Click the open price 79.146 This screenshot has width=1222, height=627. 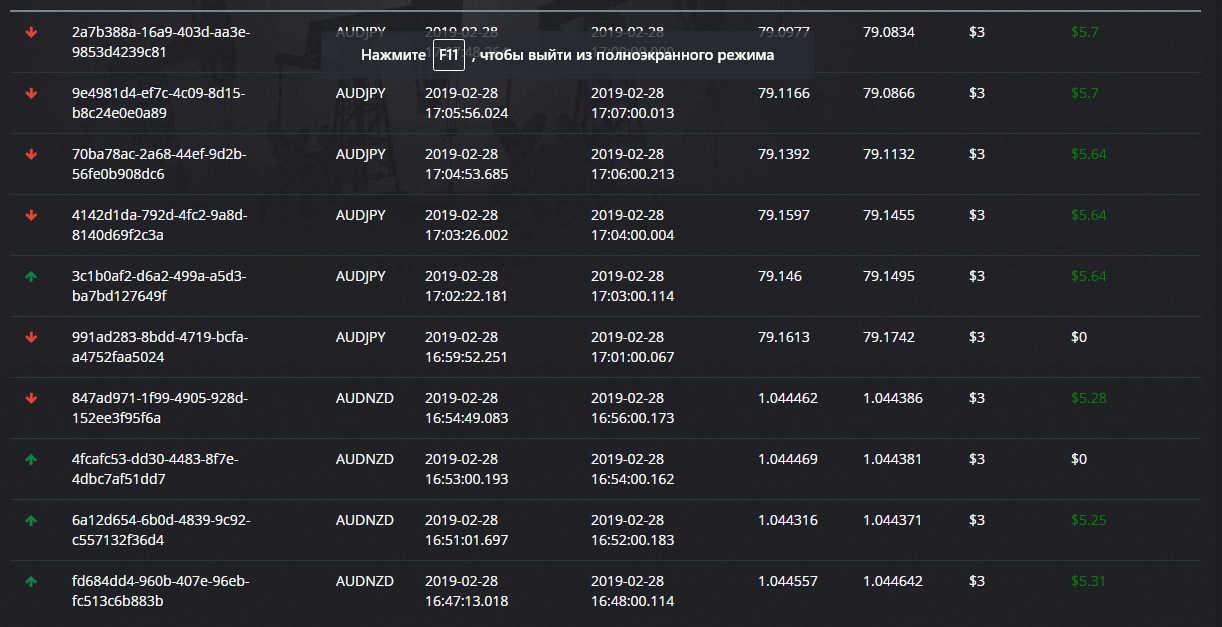[x=780, y=276]
